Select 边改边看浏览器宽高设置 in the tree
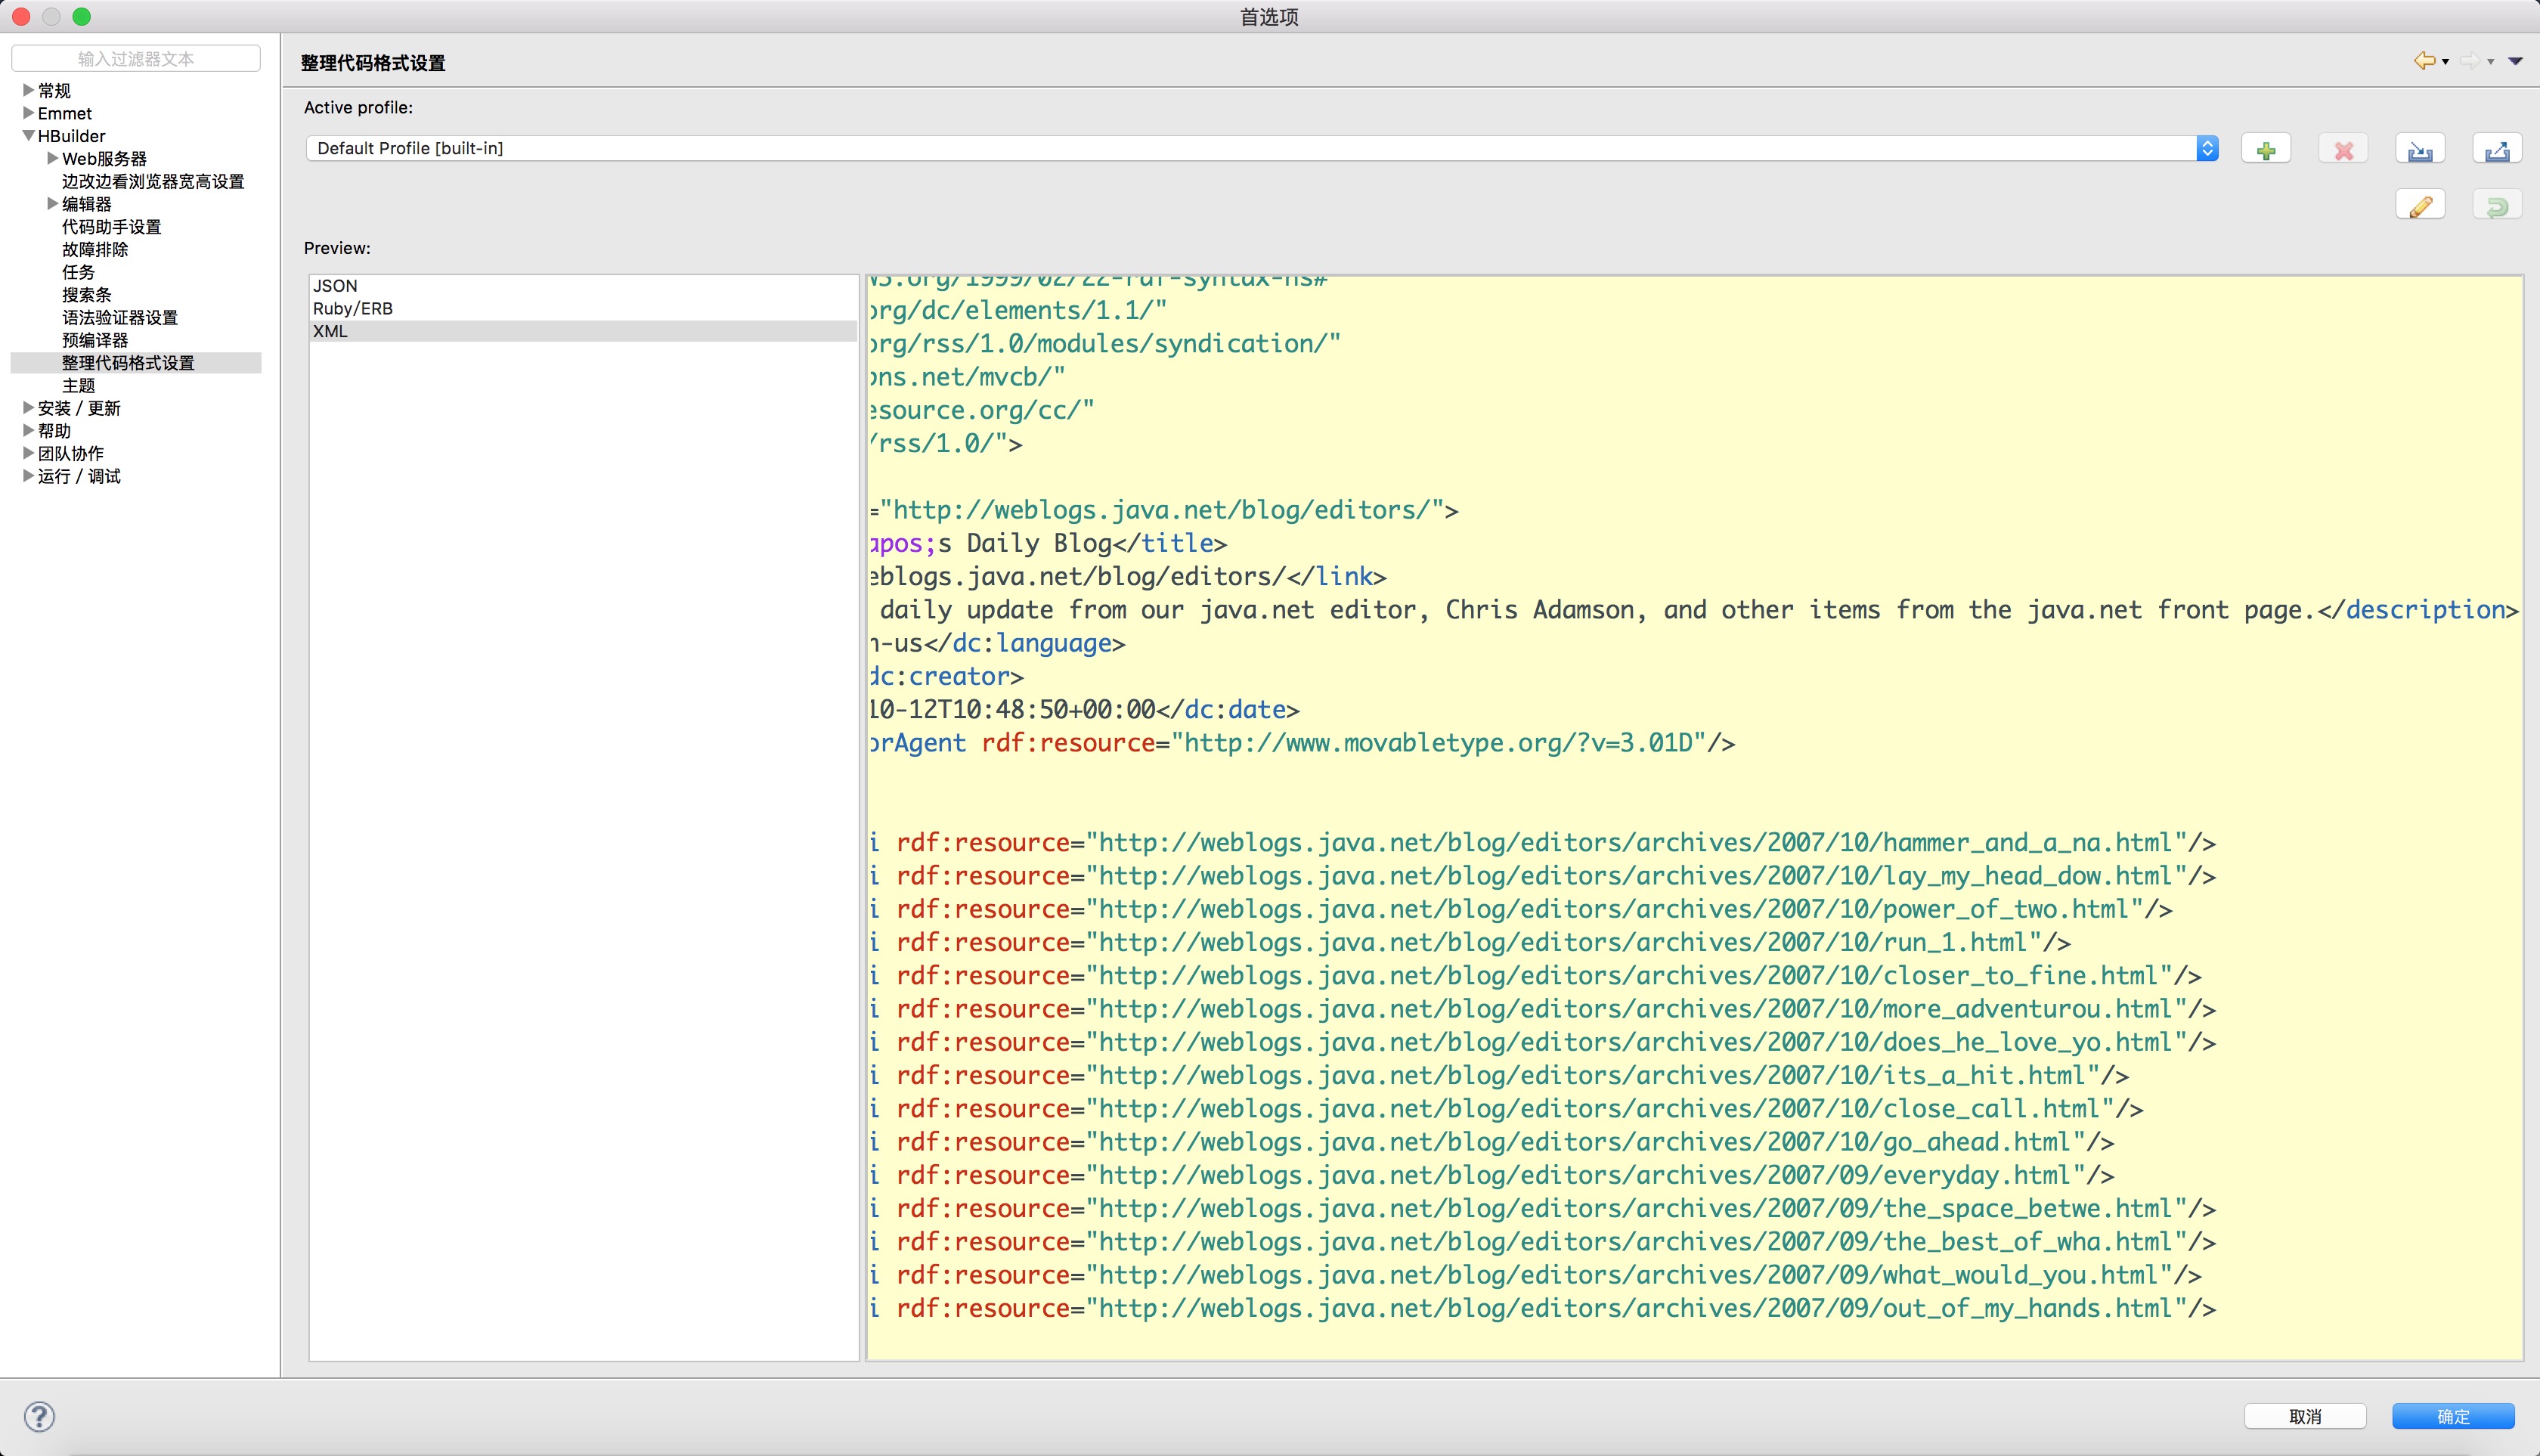This screenshot has width=2540, height=1456. tap(153, 181)
